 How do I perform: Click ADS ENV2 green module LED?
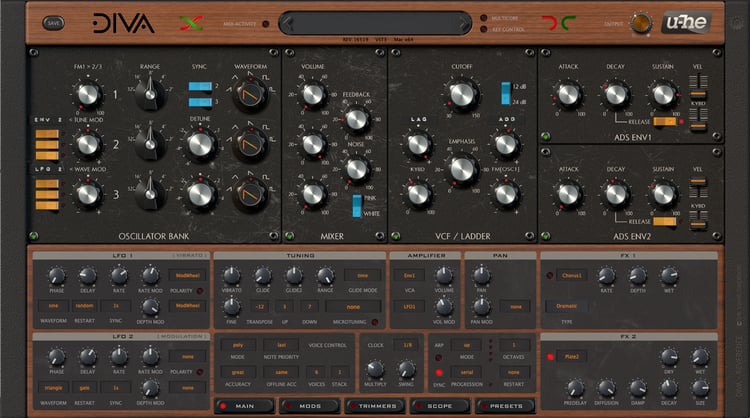545,236
